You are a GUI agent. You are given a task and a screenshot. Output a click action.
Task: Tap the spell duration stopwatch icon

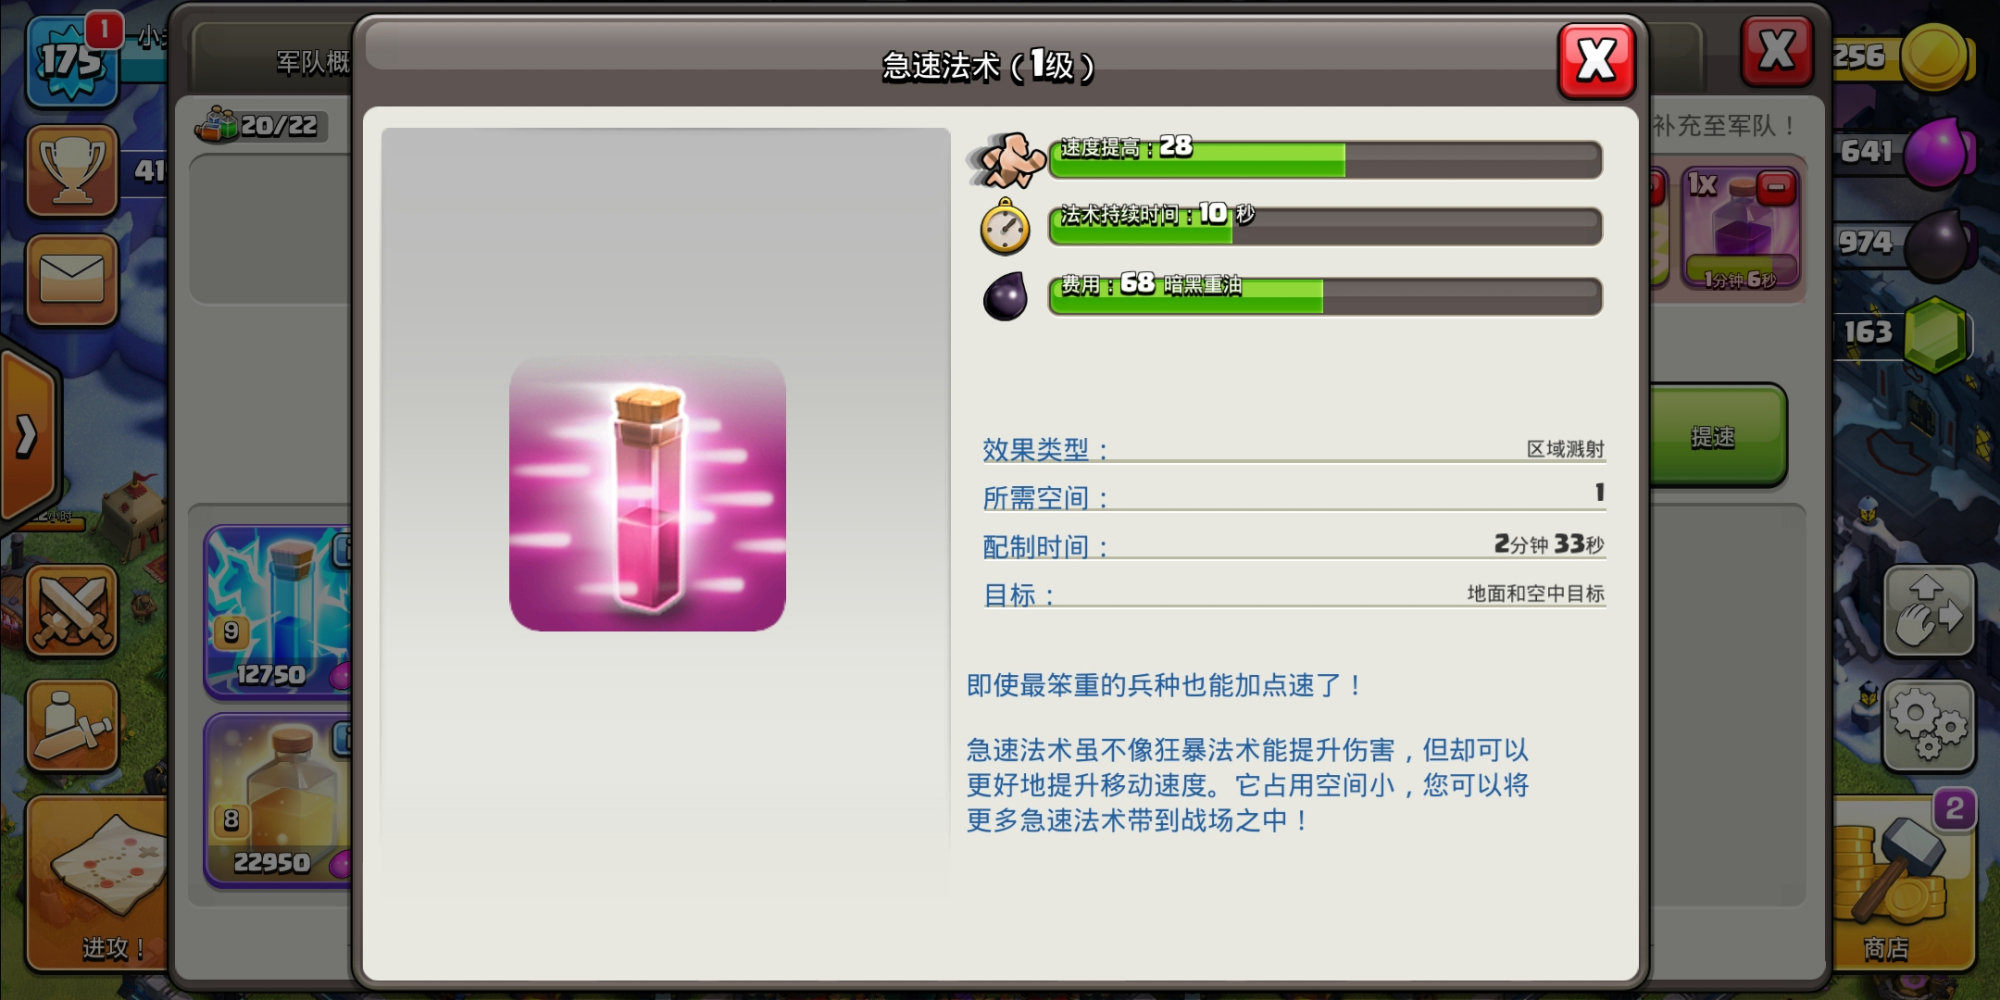pyautogui.click(x=1005, y=226)
